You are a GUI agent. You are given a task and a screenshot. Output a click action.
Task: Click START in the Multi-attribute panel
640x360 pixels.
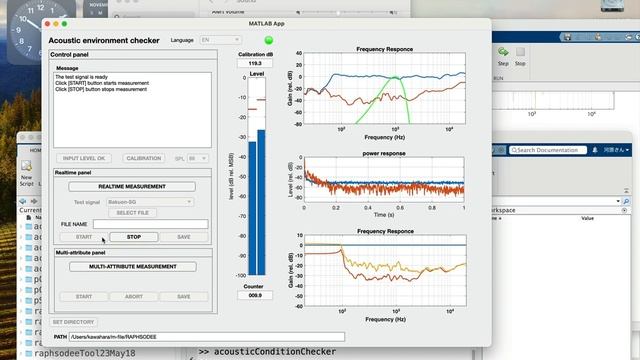point(84,297)
